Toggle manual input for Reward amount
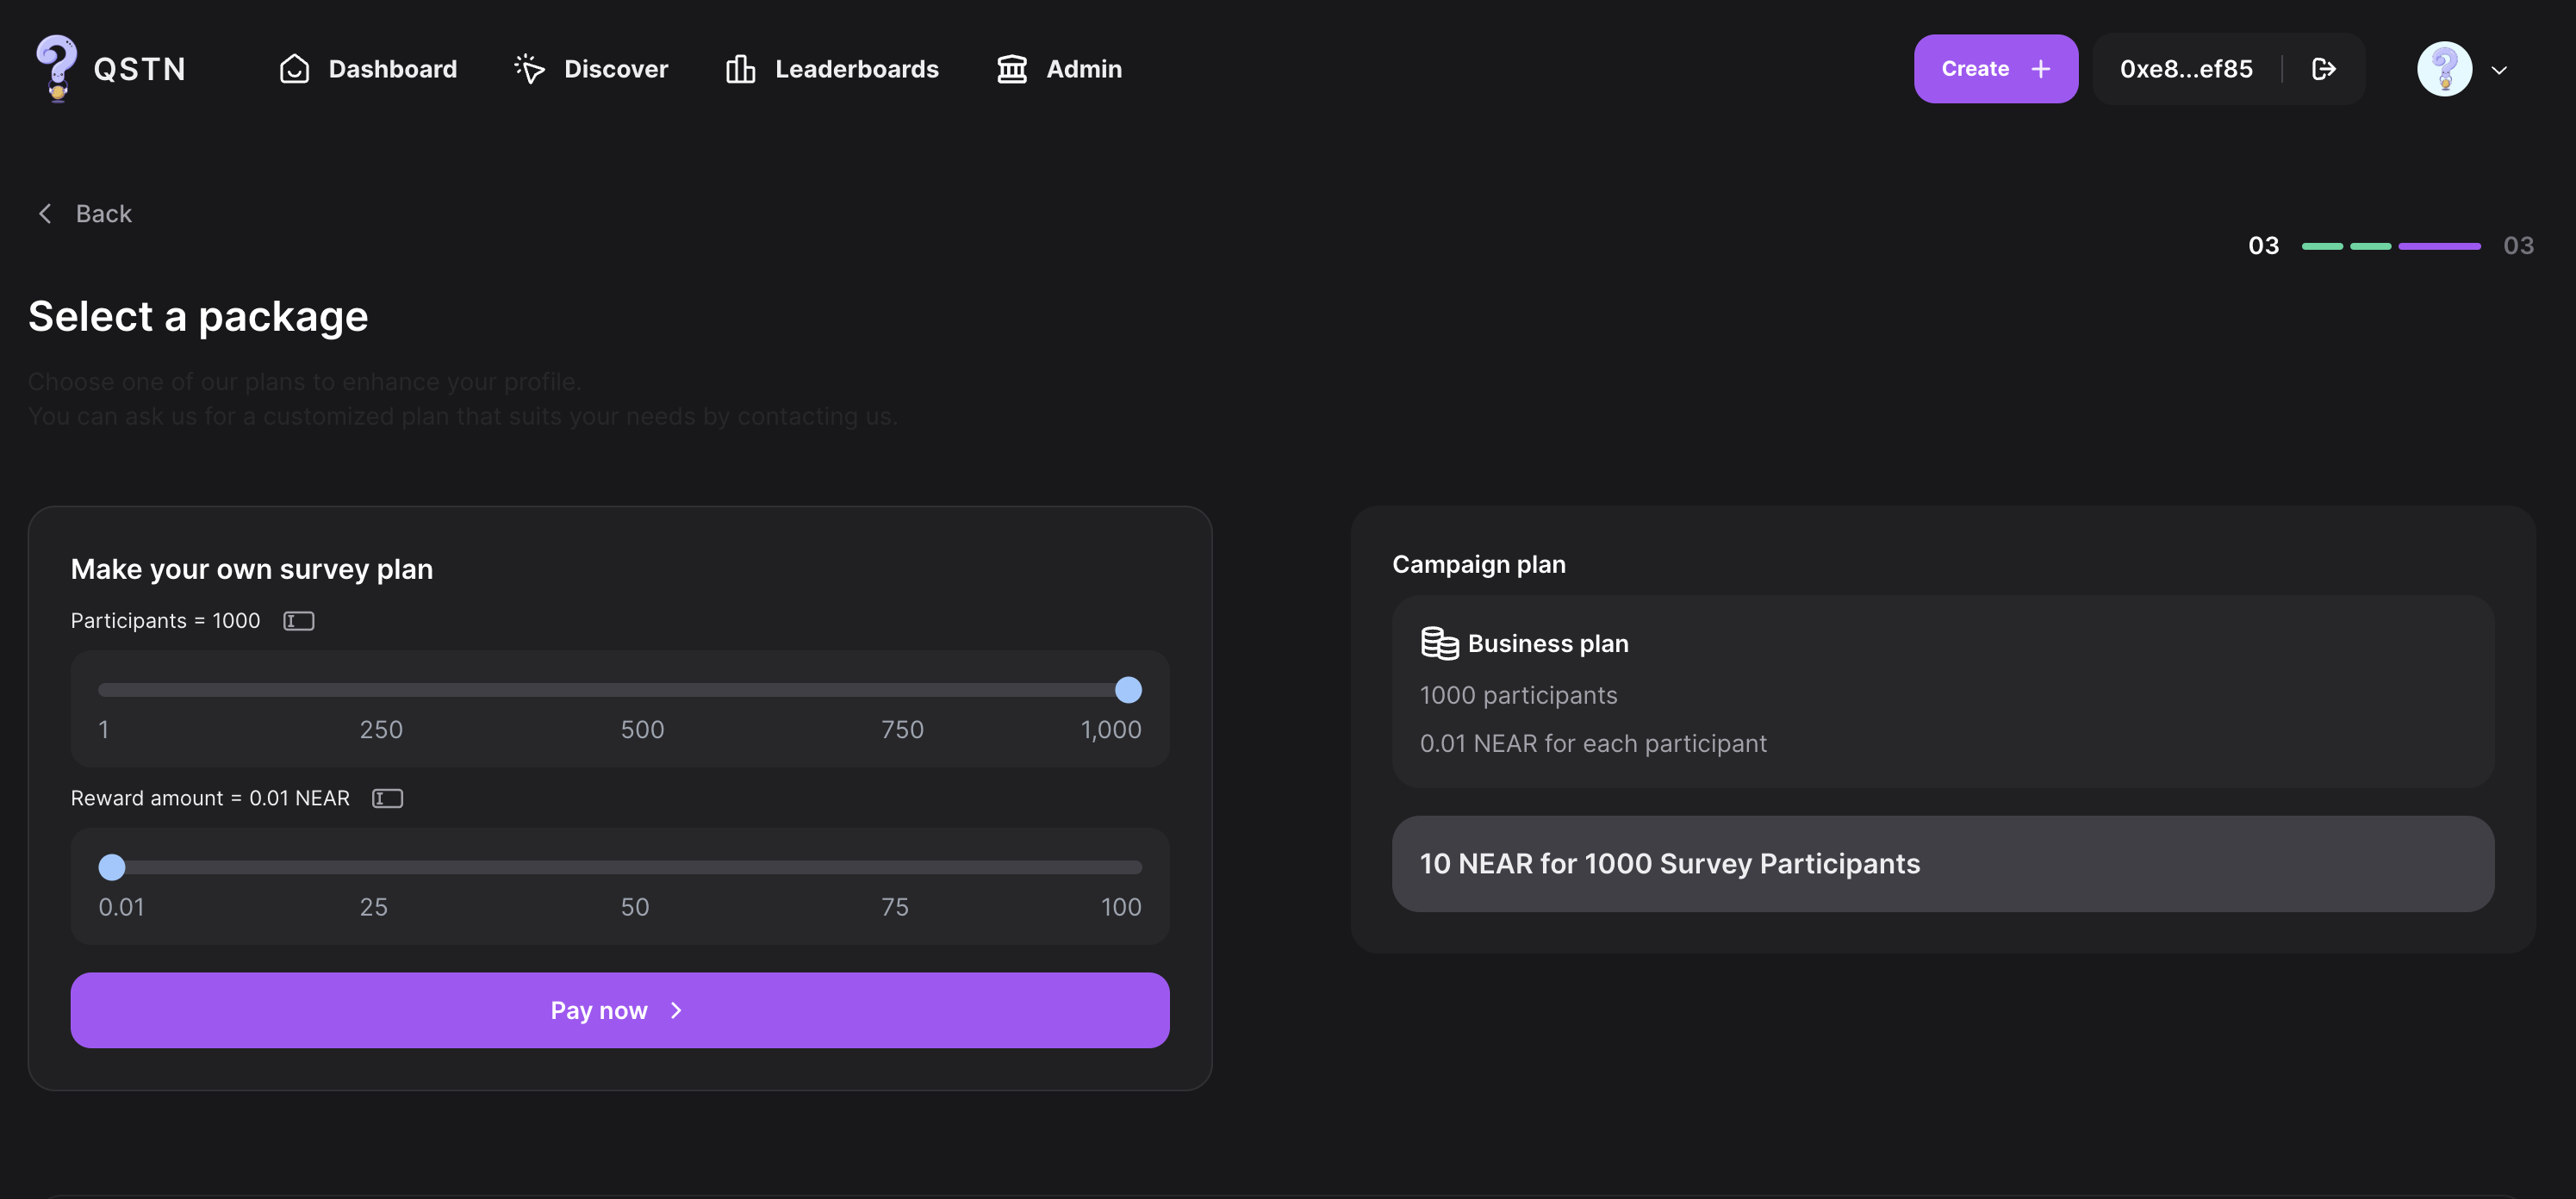Screen dimensions: 2576x1199 (x=387, y=798)
